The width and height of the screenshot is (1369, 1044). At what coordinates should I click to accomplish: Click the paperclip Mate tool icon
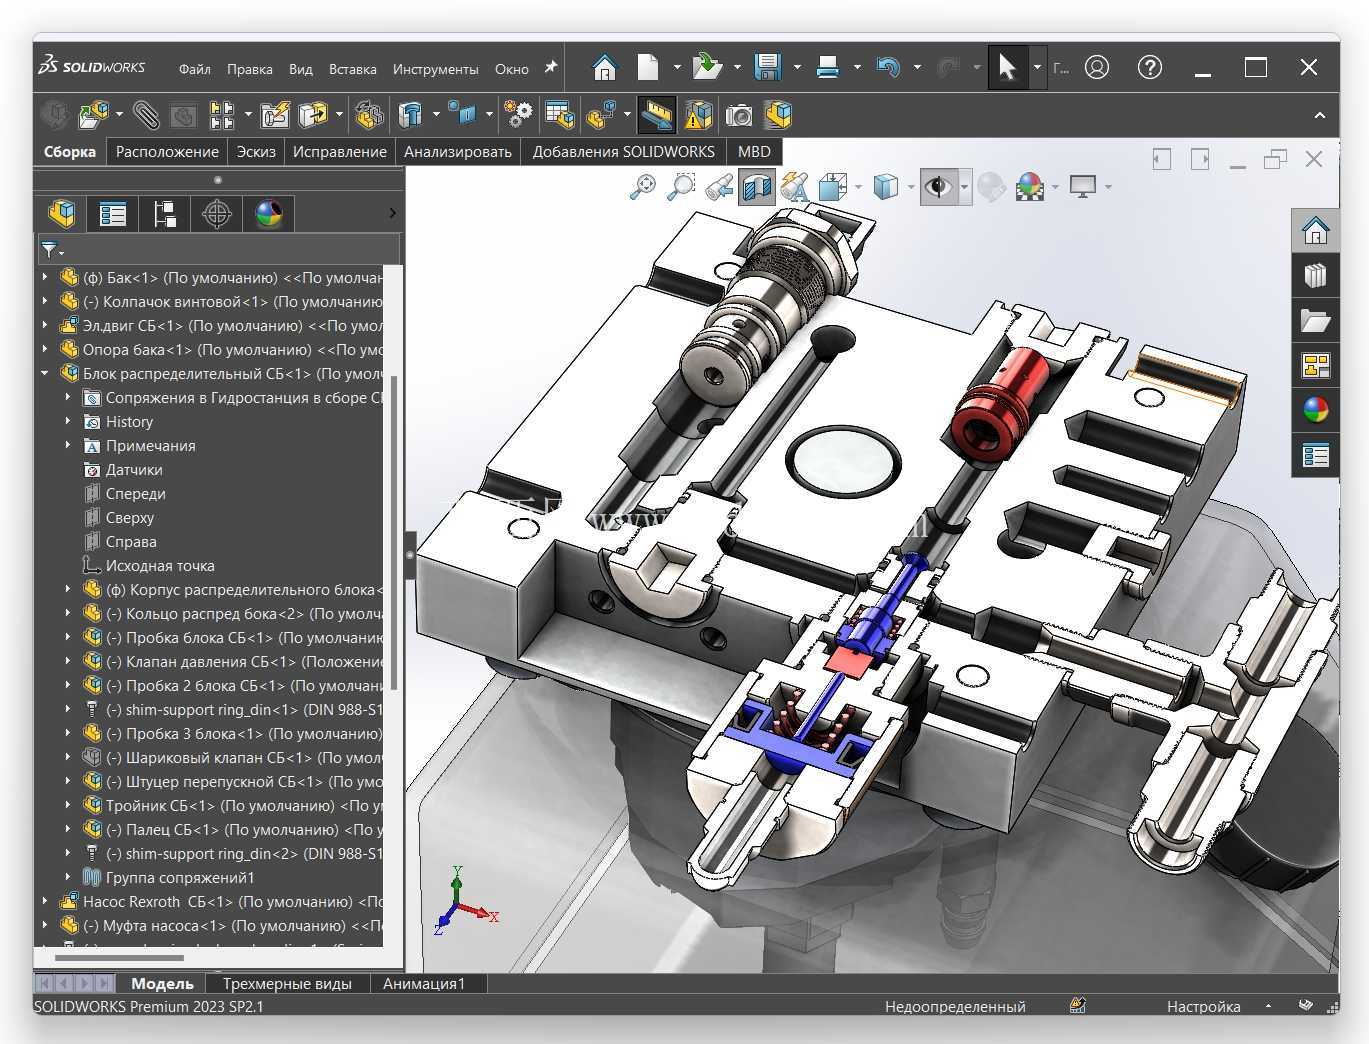click(x=146, y=115)
